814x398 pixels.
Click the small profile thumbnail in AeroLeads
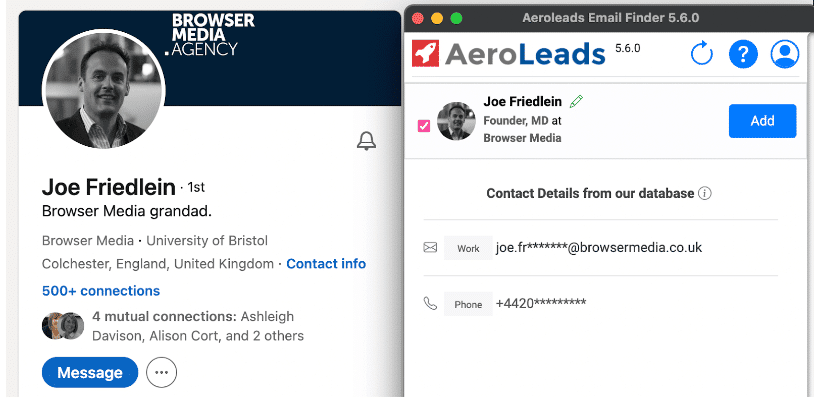456,121
